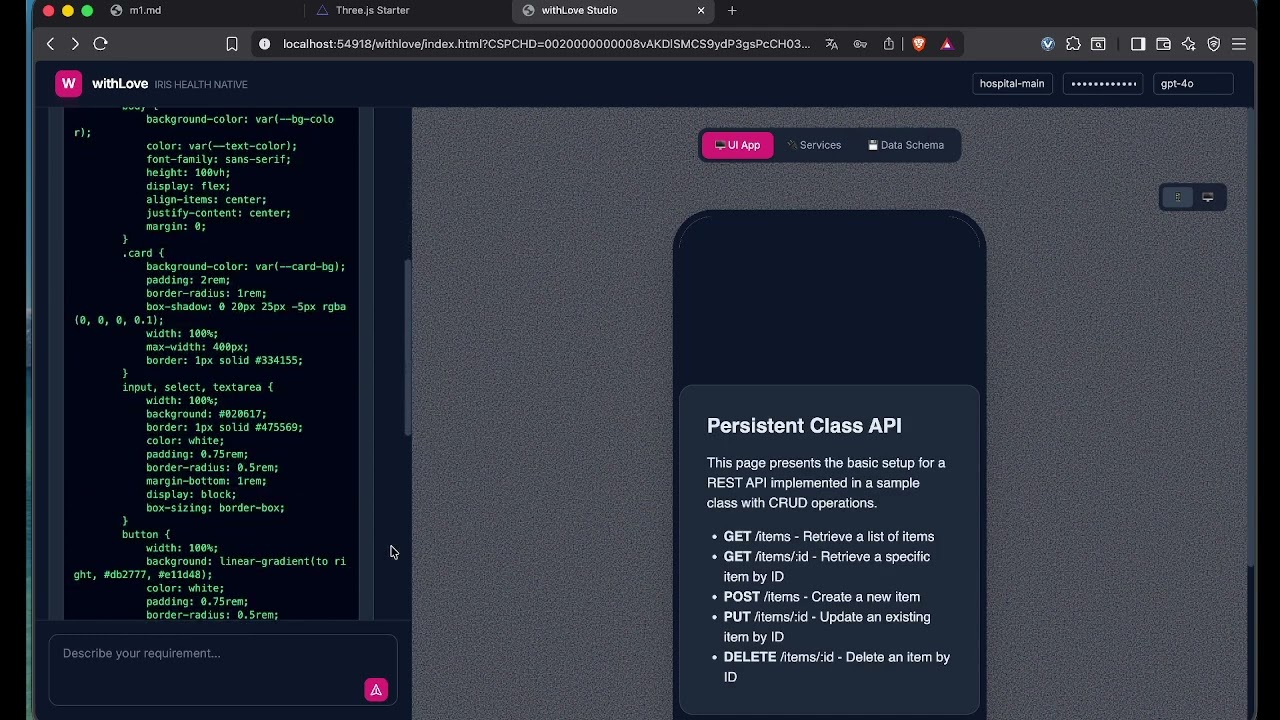
Task: Switch preview to mobile device view
Action: 1177,198
